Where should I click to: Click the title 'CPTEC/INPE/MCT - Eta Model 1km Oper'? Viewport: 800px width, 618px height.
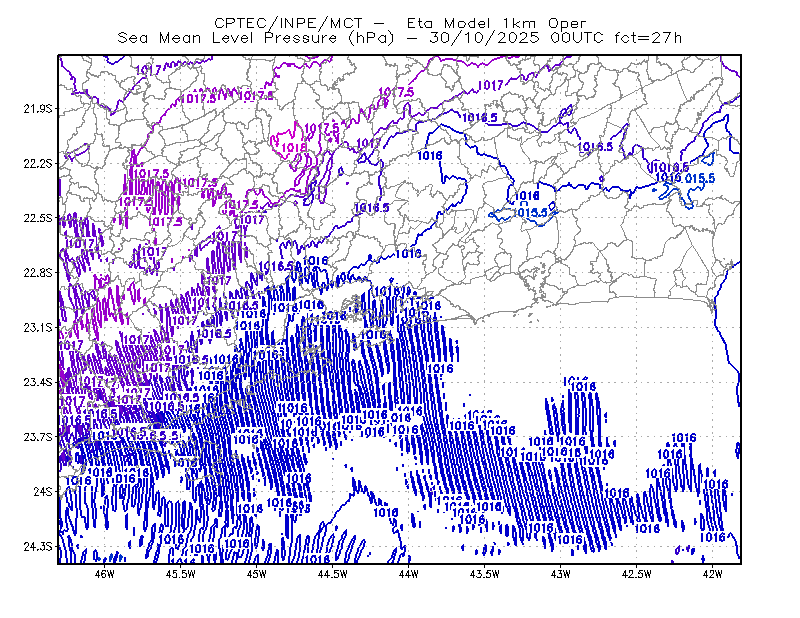point(400,23)
